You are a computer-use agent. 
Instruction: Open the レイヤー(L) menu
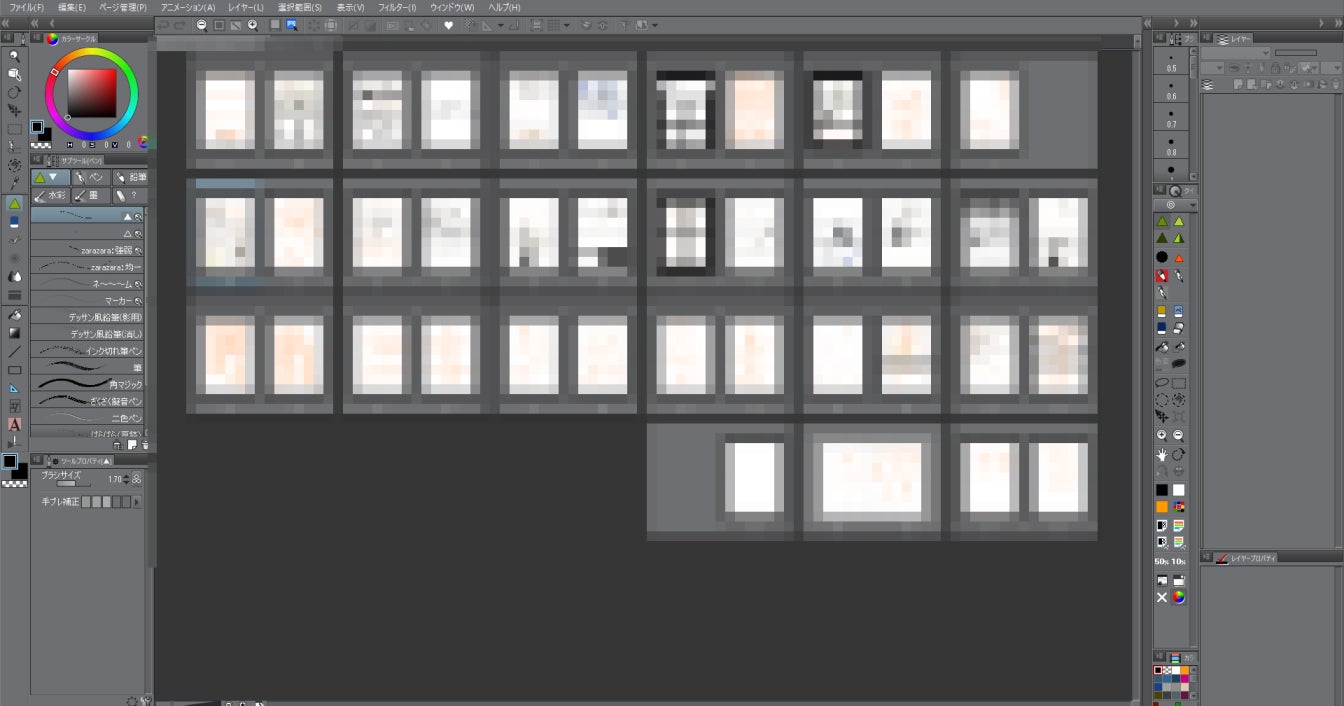point(246,7)
